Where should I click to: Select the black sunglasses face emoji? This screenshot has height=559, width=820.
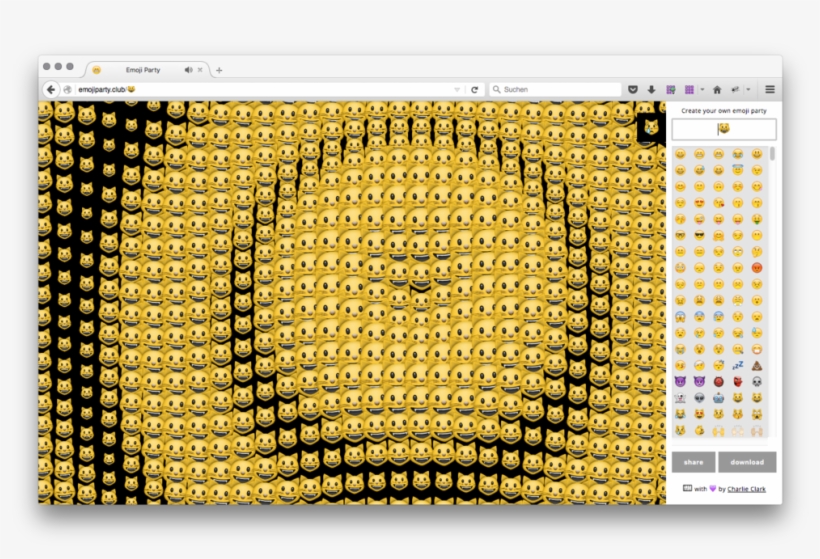[x=699, y=235]
